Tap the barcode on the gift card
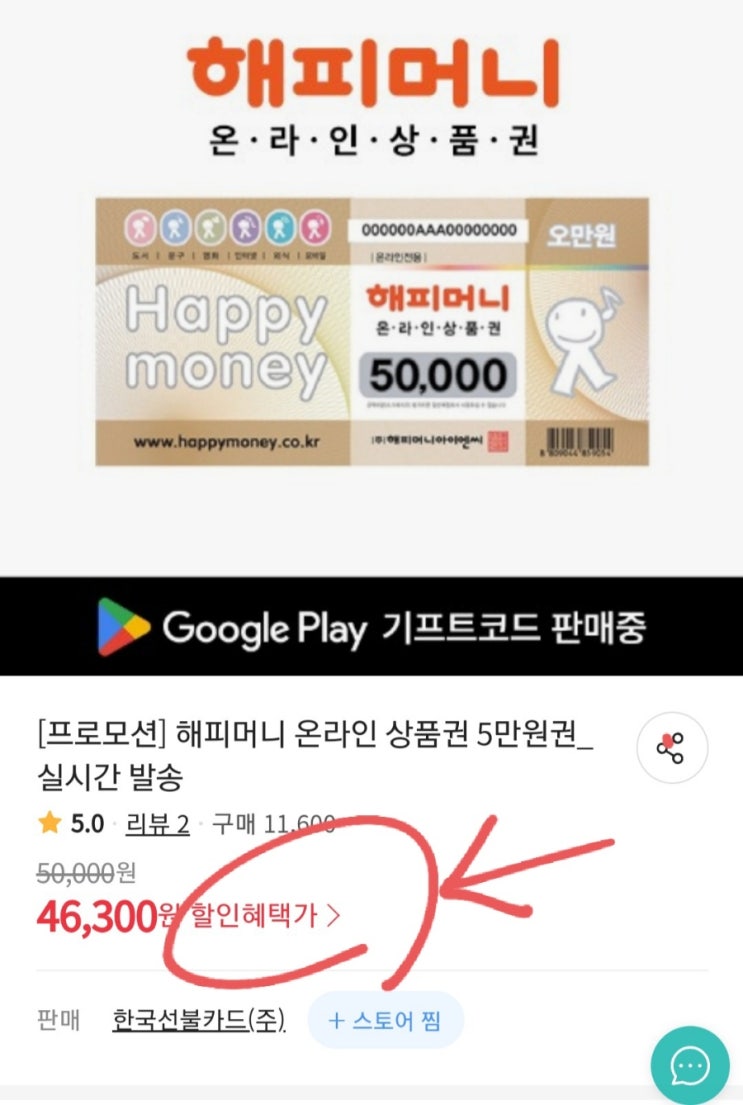Screen dimensions: 743x1105 pyautogui.click(x=577, y=443)
